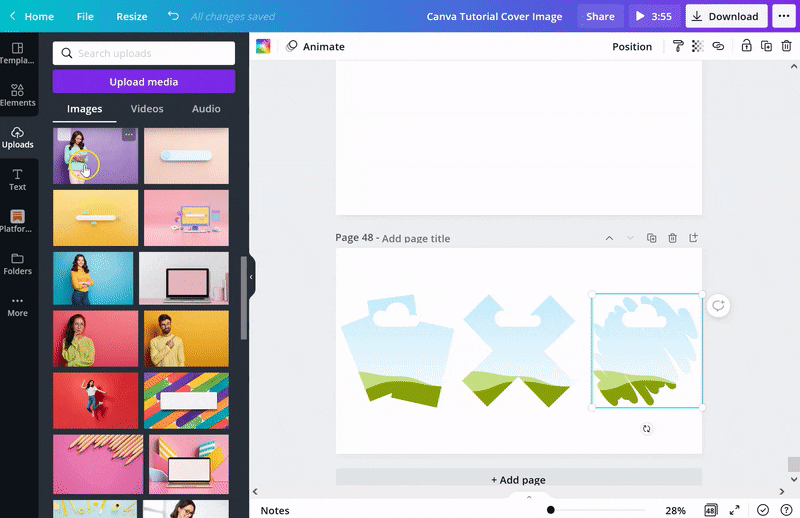Screen dimensions: 800x518
Task: Click the link chain icon in toolbar
Action: tap(718, 46)
